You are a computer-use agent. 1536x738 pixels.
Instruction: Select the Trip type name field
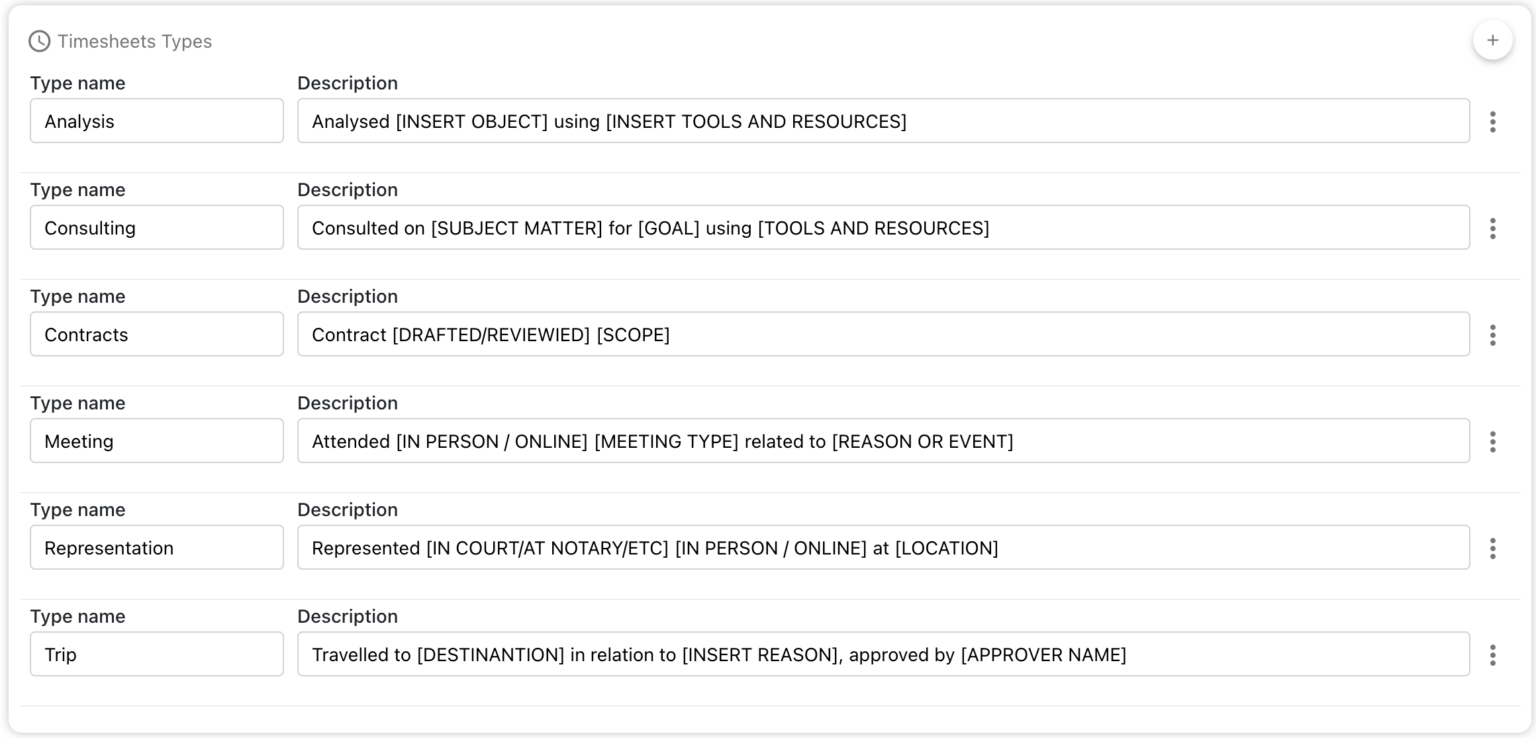(156, 654)
